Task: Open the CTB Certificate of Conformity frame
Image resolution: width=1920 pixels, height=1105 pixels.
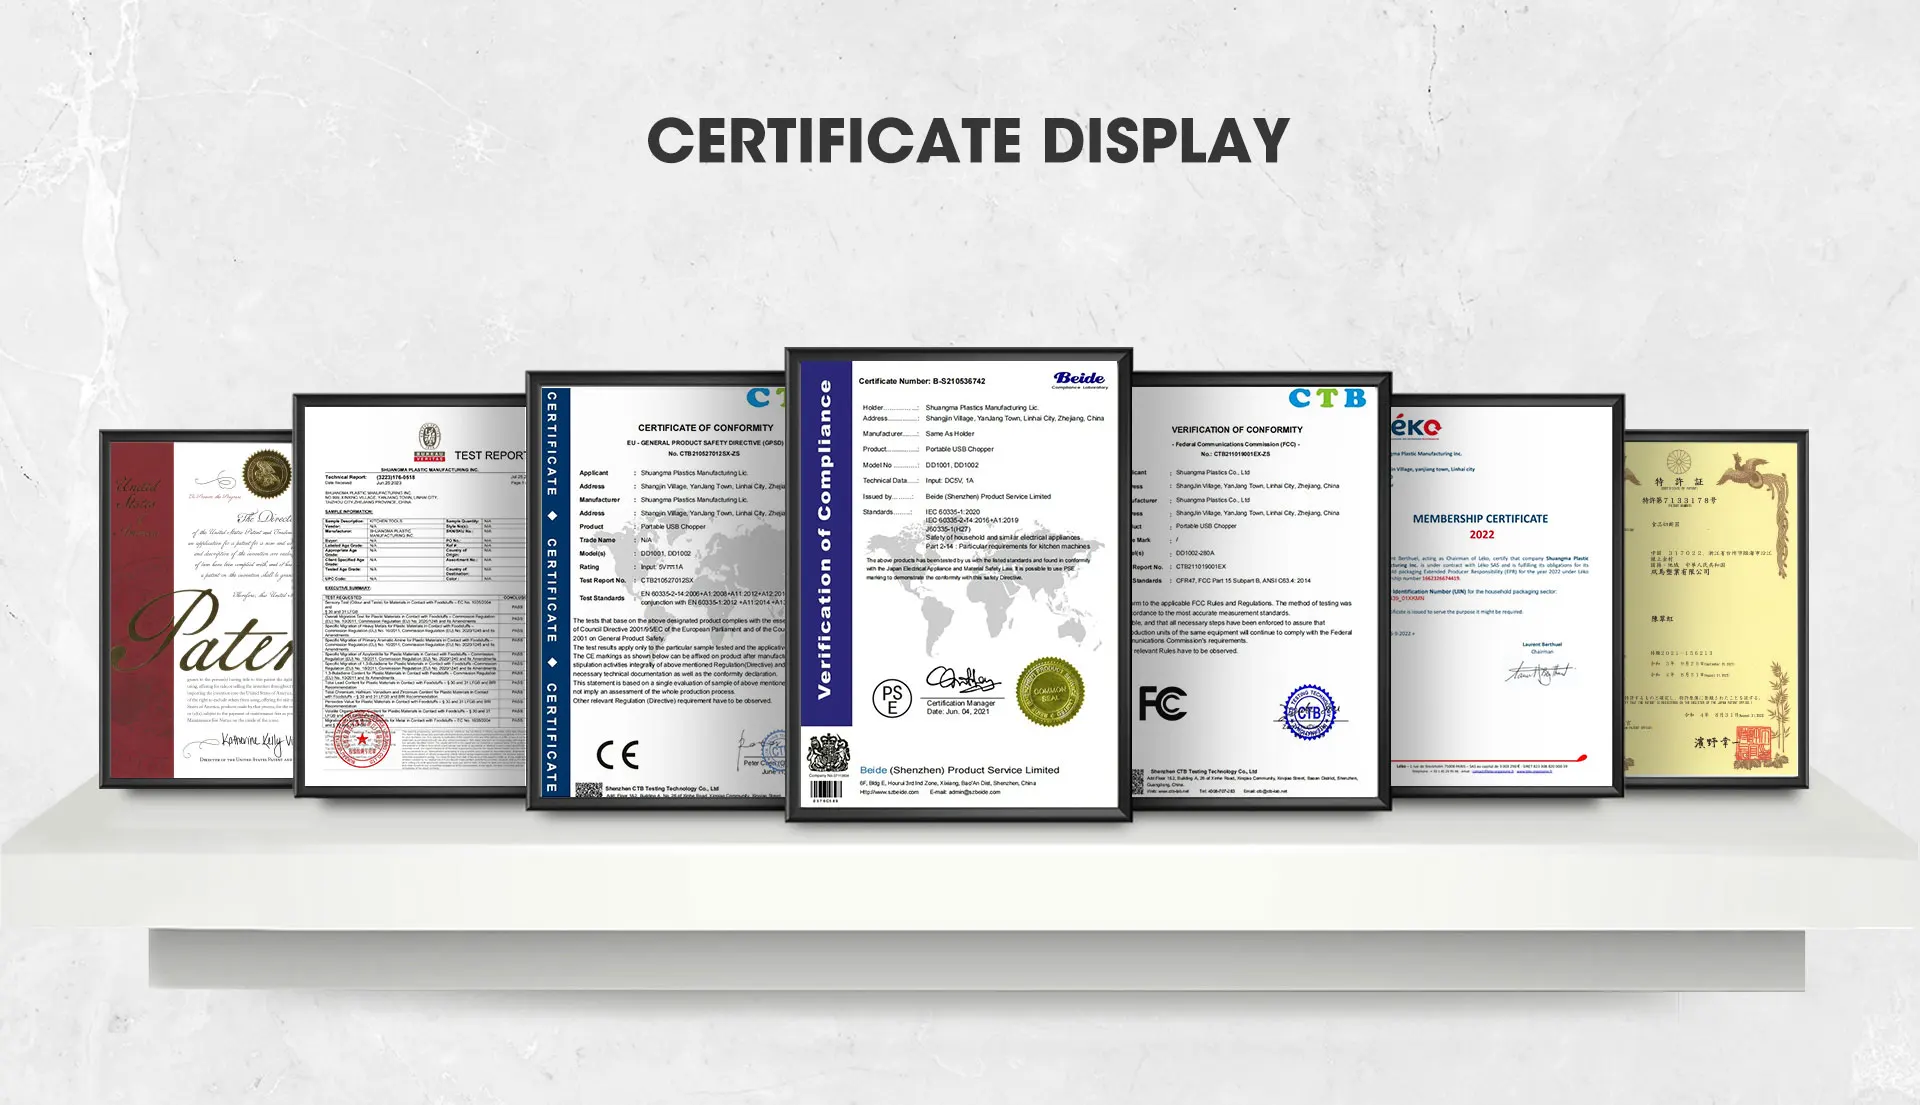Action: (x=658, y=590)
